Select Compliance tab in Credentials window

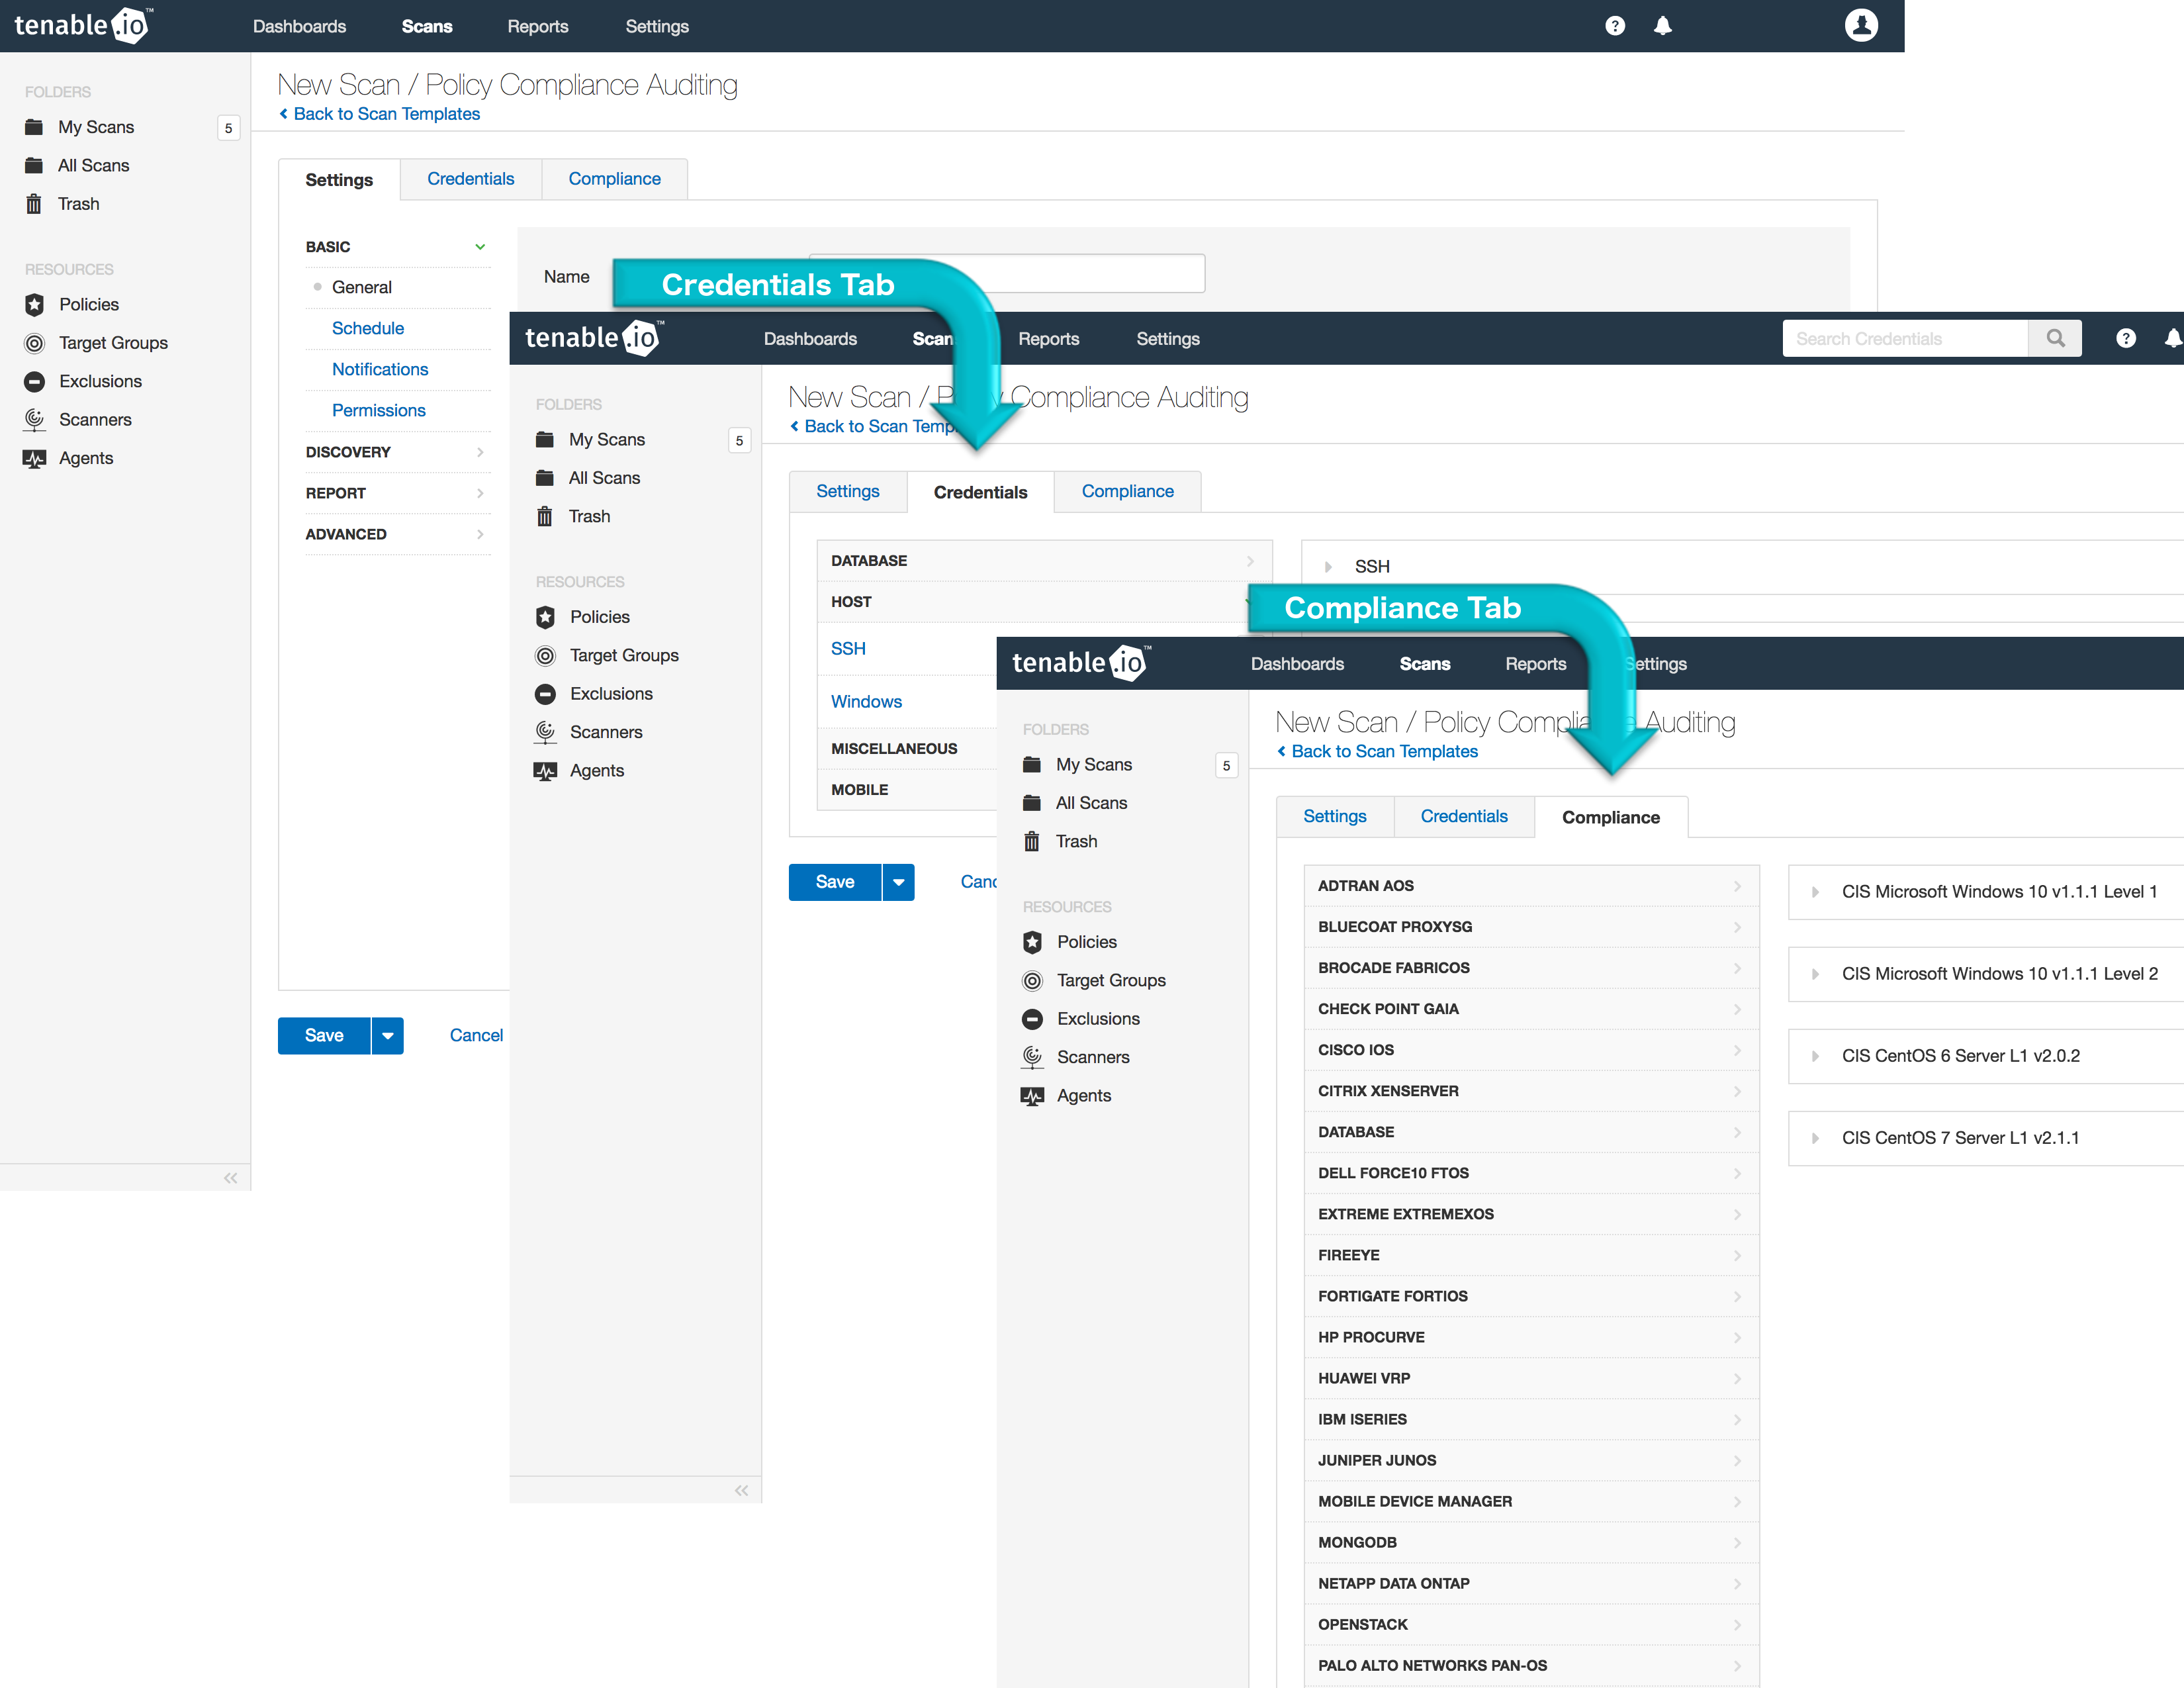coord(1127,491)
